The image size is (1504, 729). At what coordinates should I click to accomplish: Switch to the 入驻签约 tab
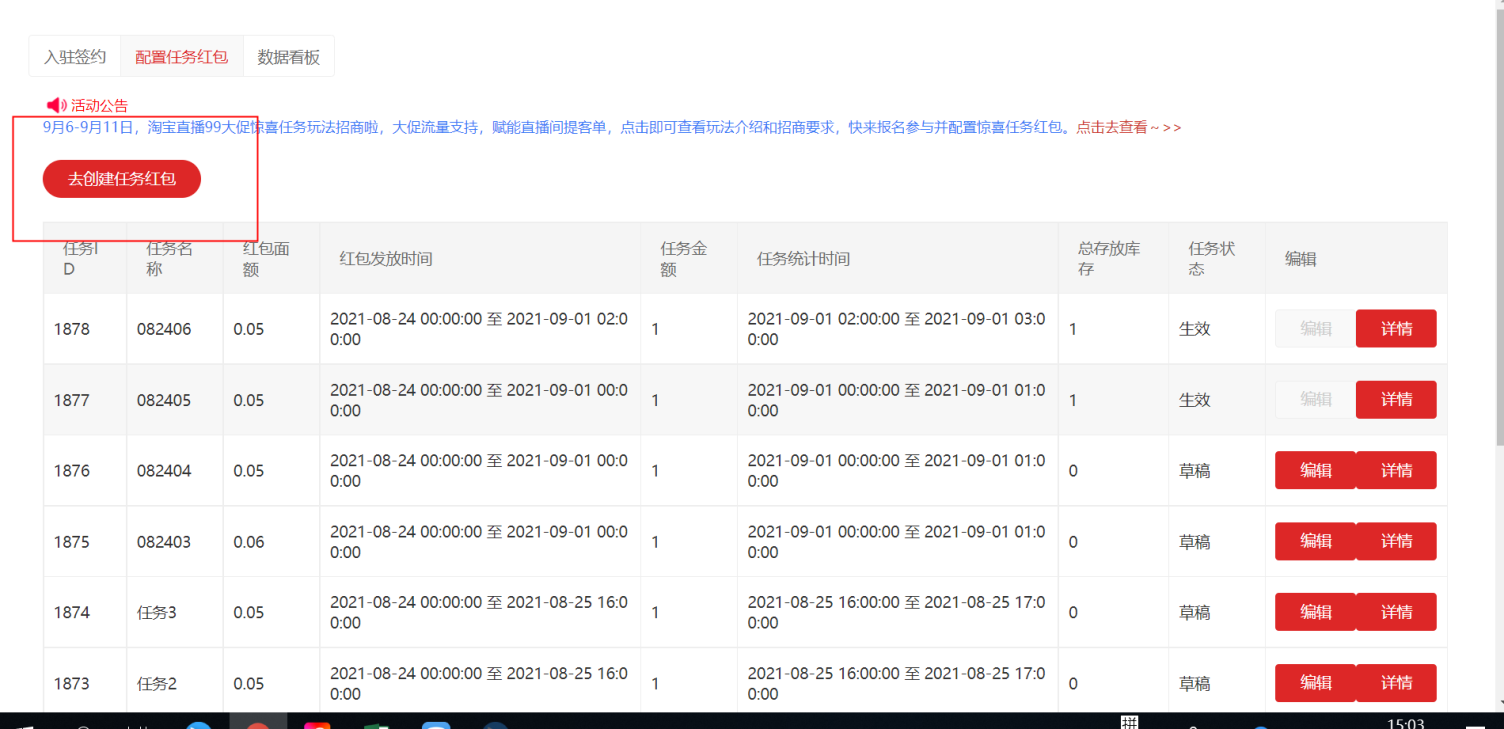pyautogui.click(x=74, y=56)
